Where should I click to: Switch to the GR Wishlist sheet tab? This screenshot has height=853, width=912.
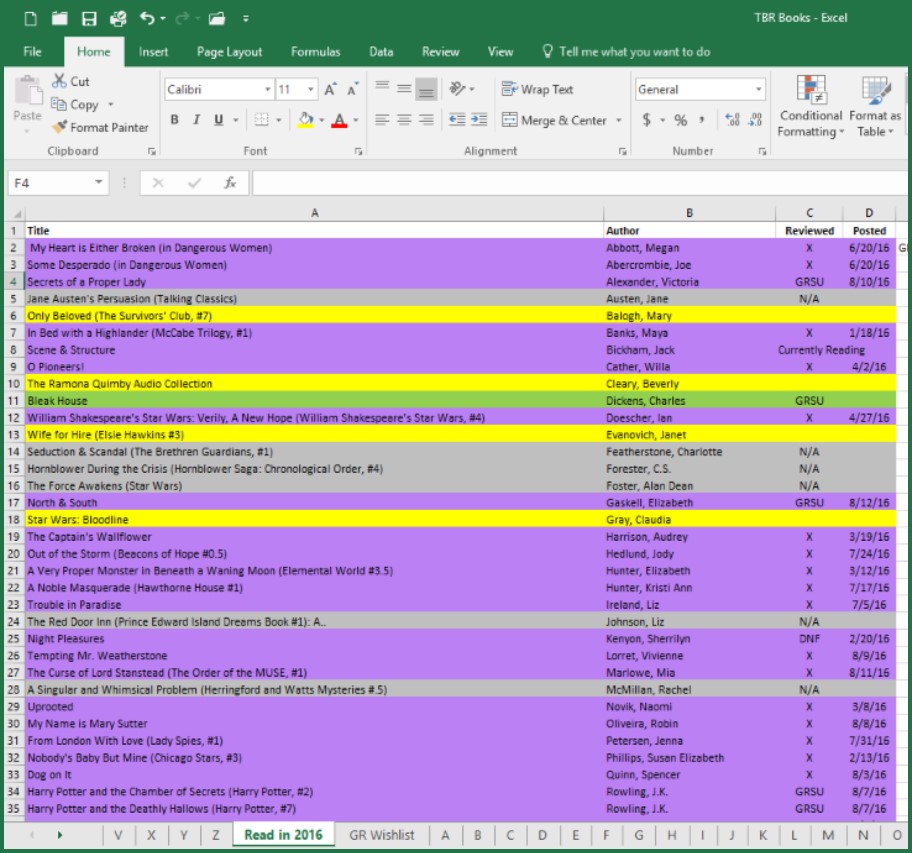click(x=381, y=835)
